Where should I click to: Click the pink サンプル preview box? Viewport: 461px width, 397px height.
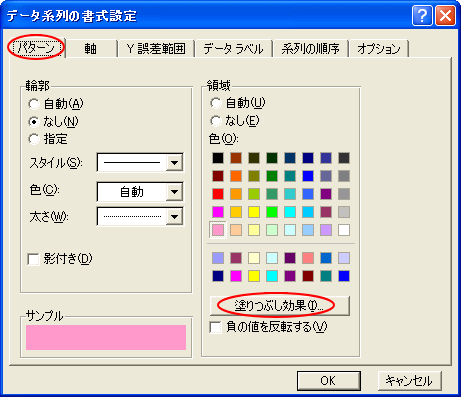(x=106, y=337)
